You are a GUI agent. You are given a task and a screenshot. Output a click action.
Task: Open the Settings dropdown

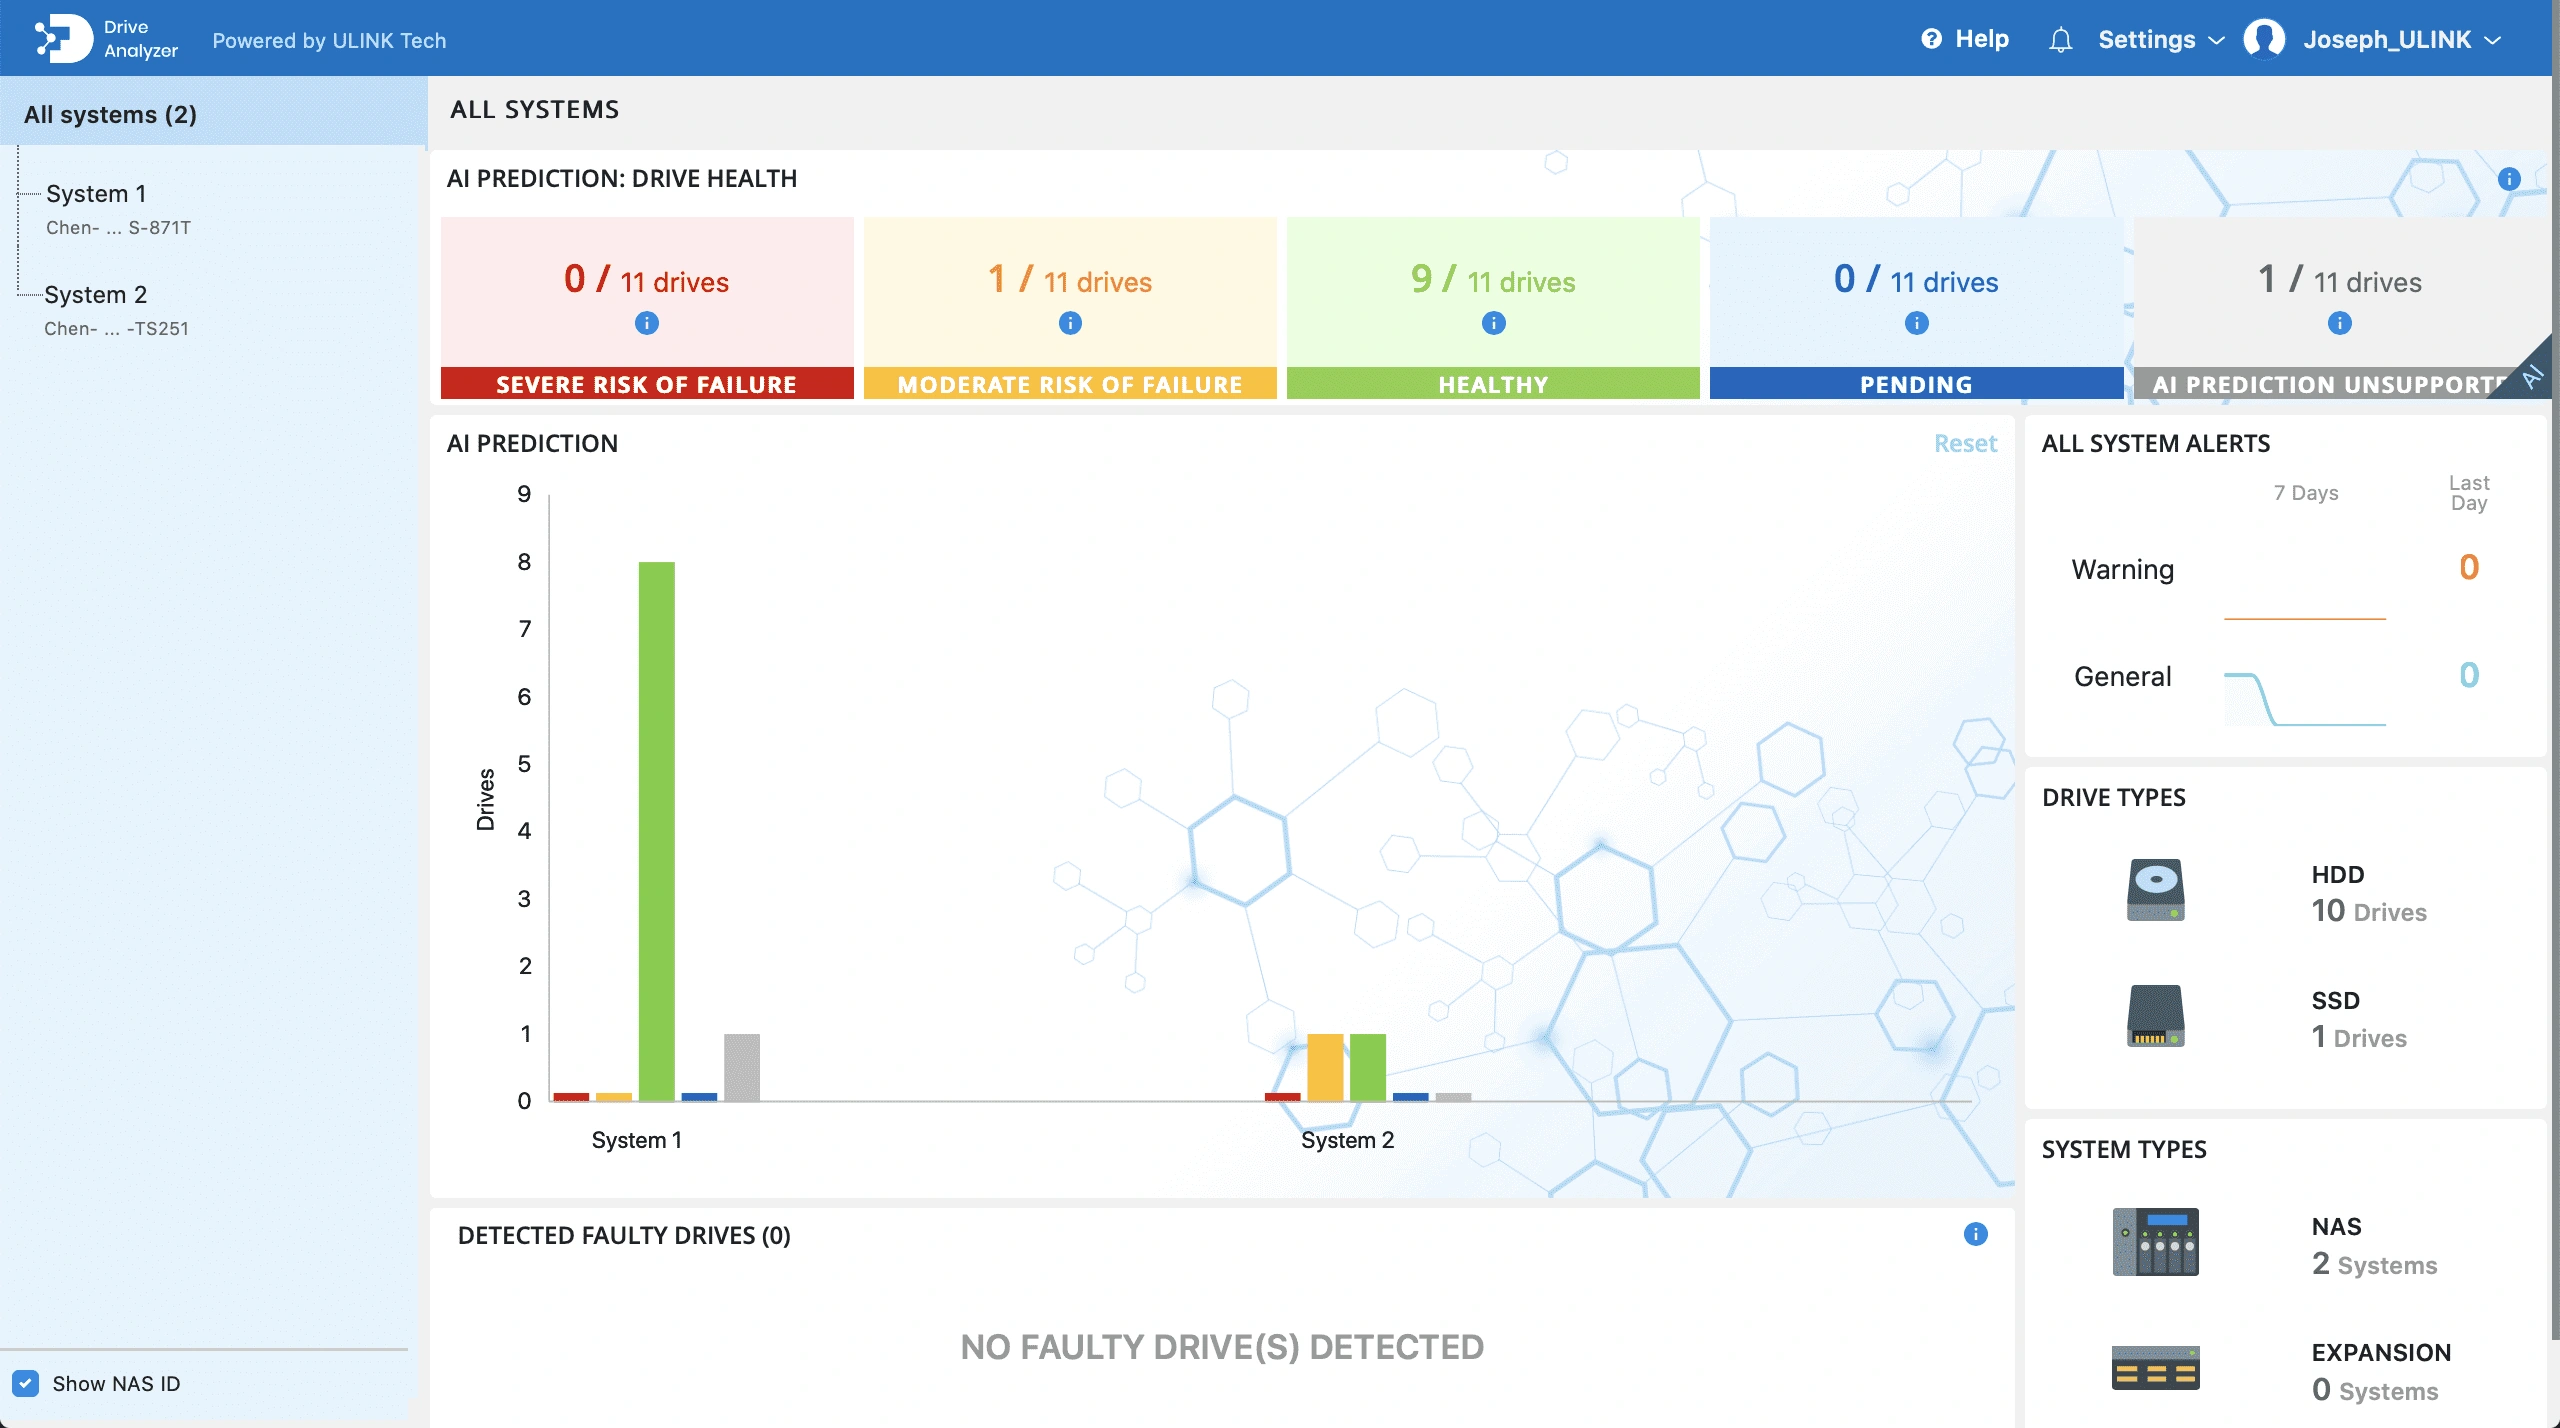click(2160, 39)
